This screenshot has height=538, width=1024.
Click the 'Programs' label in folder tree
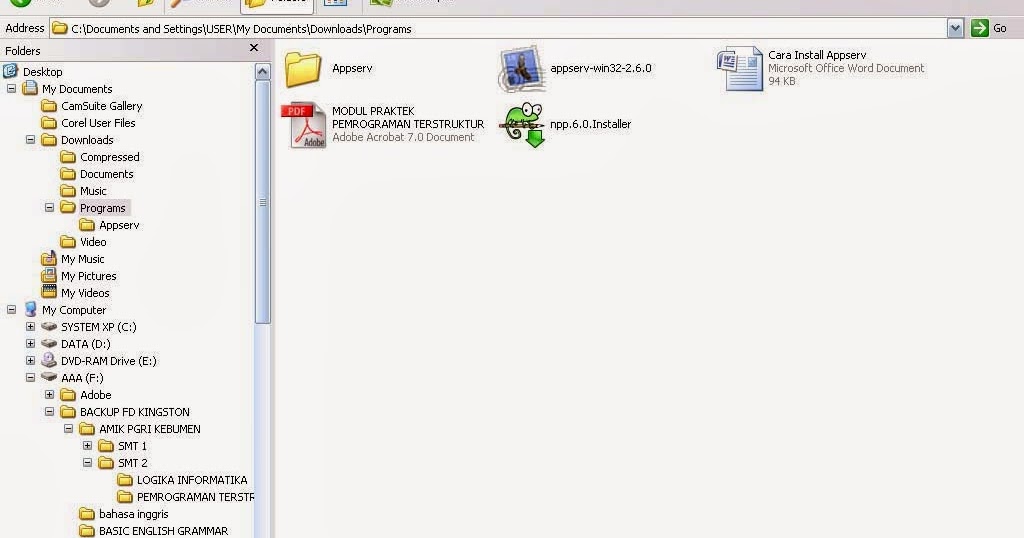click(x=103, y=208)
